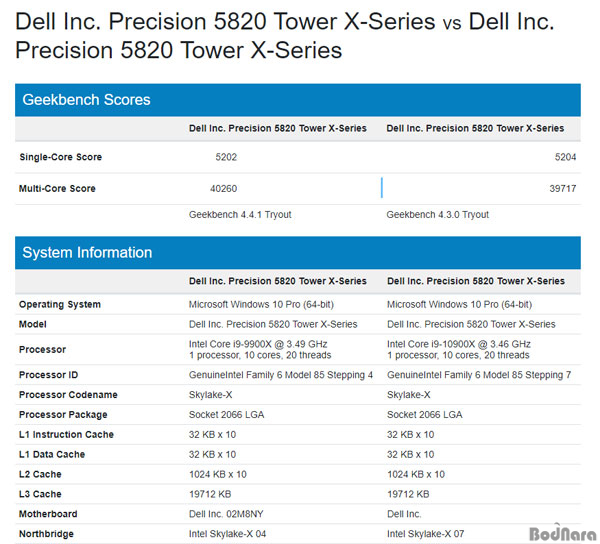Click the Processor ID Stepping 7 value

pos(479,375)
